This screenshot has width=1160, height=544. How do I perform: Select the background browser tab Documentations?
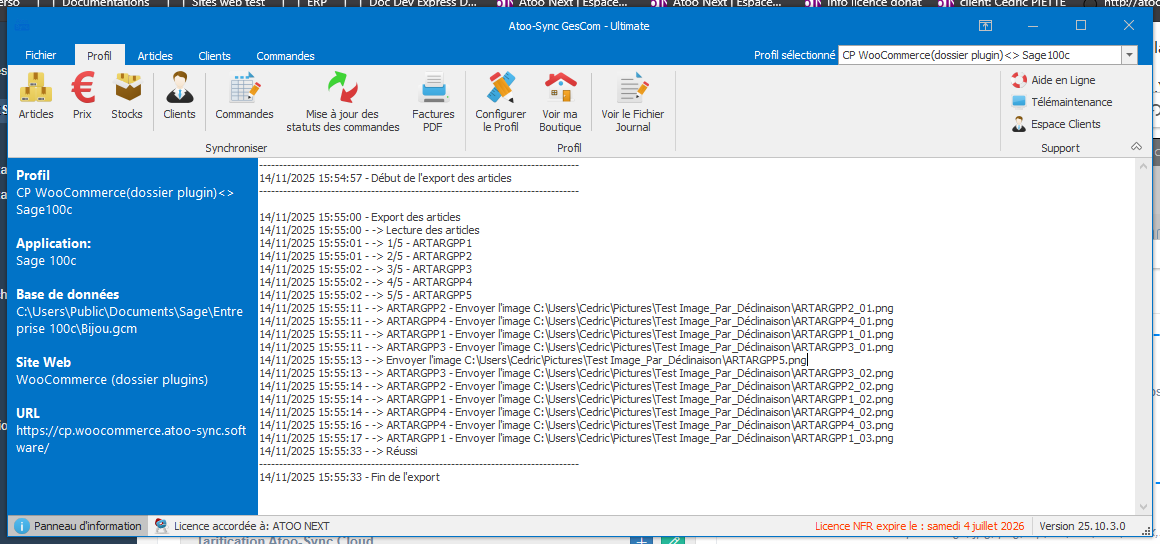click(x=106, y=4)
